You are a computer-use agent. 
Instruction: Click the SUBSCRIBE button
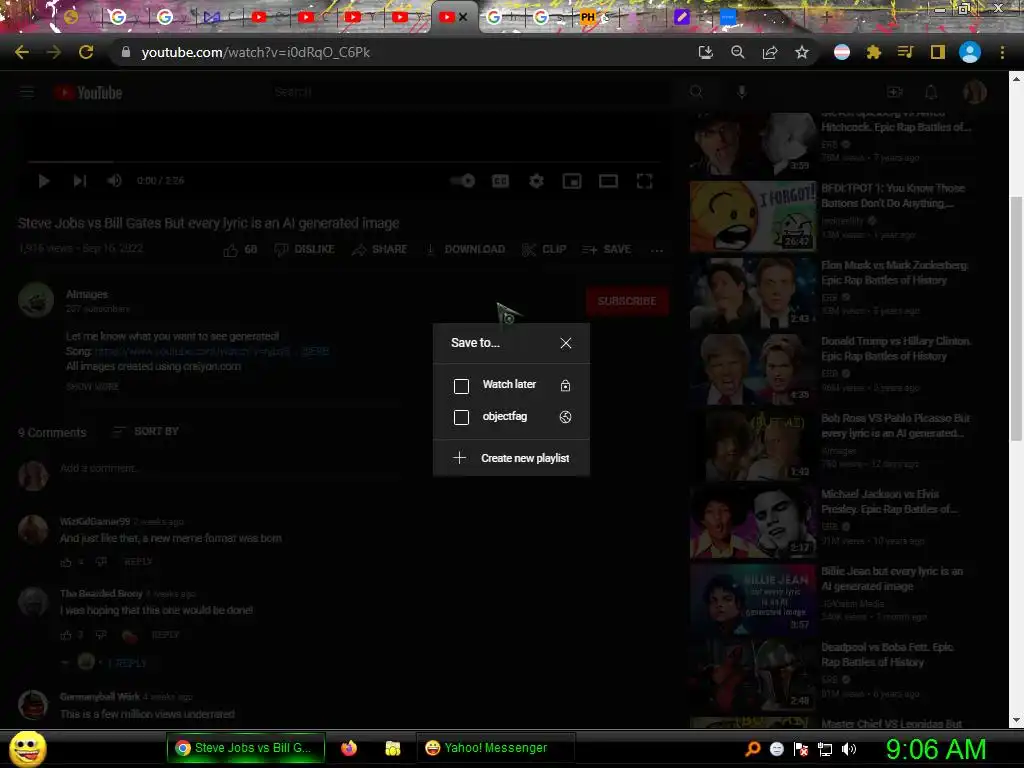(627, 301)
